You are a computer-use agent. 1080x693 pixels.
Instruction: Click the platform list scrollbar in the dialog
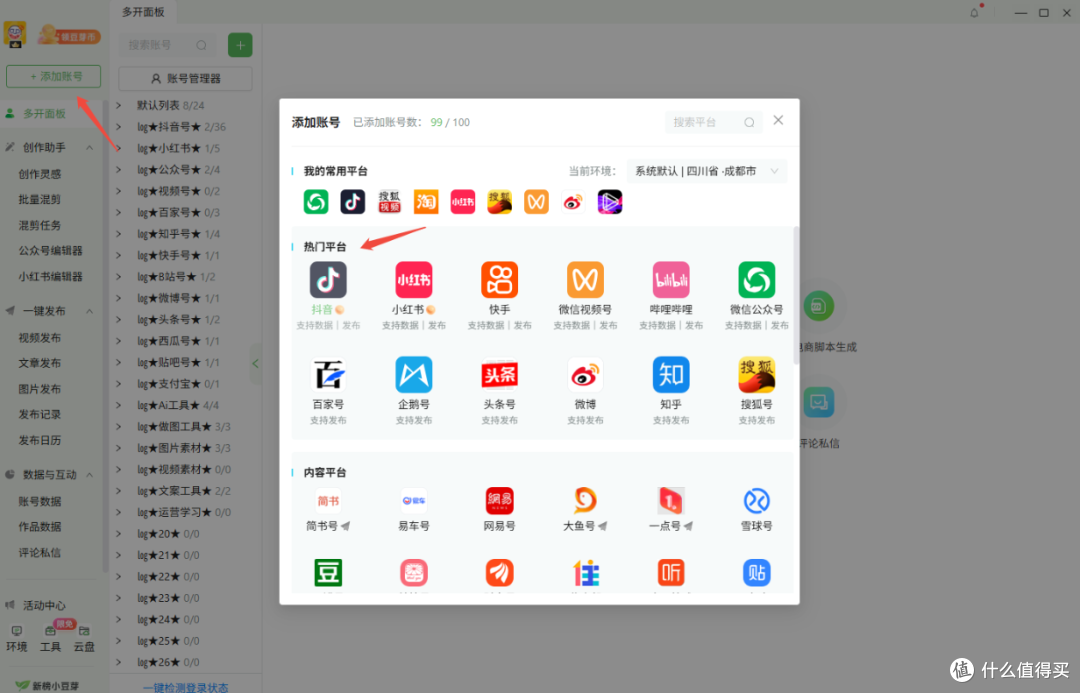[796, 296]
